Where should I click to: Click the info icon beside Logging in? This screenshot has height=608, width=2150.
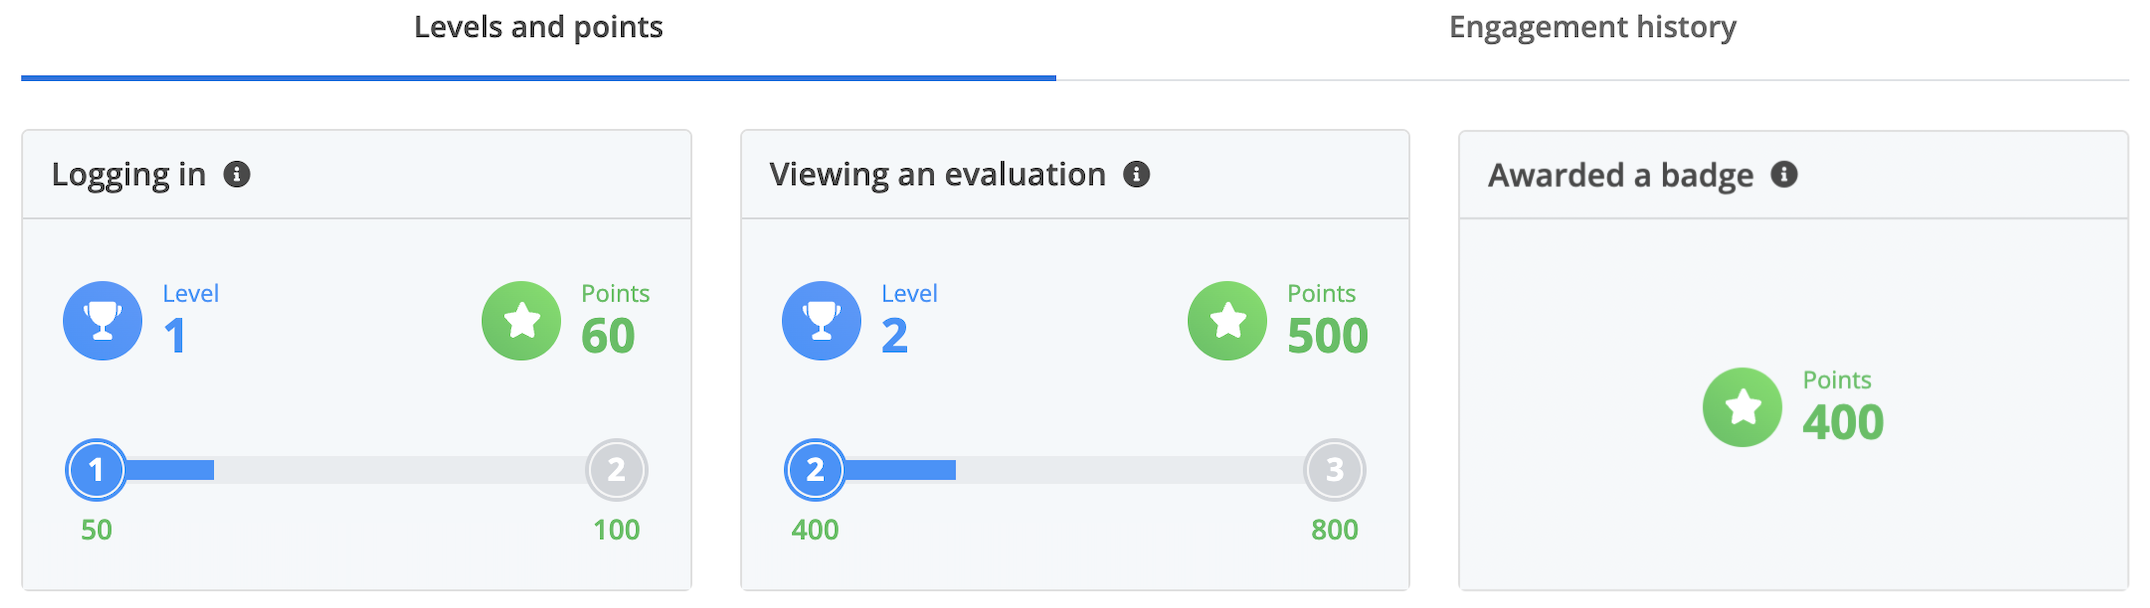click(237, 175)
